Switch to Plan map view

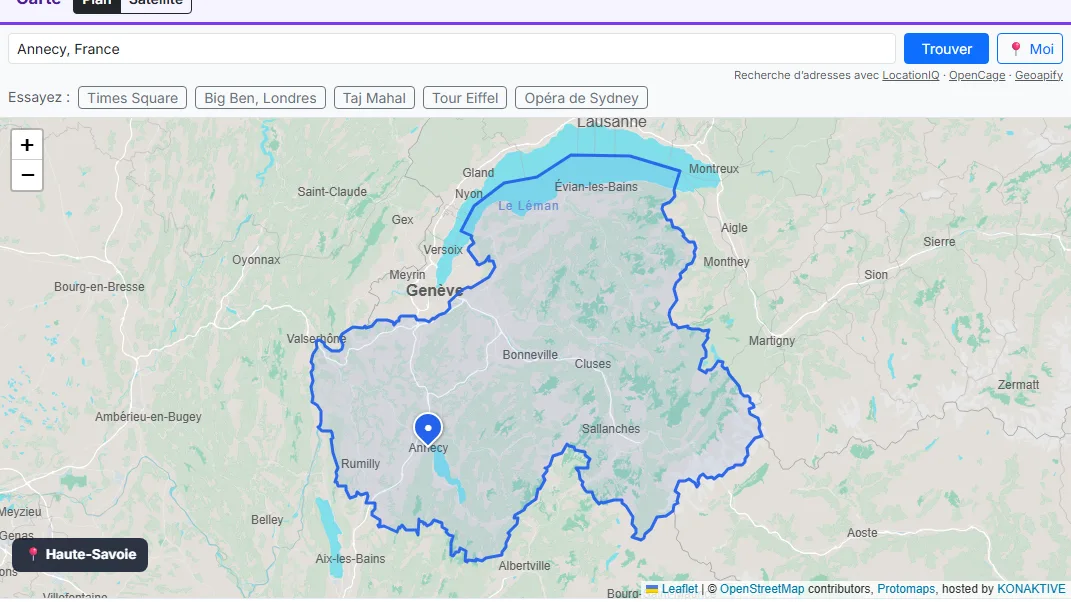(x=97, y=3)
